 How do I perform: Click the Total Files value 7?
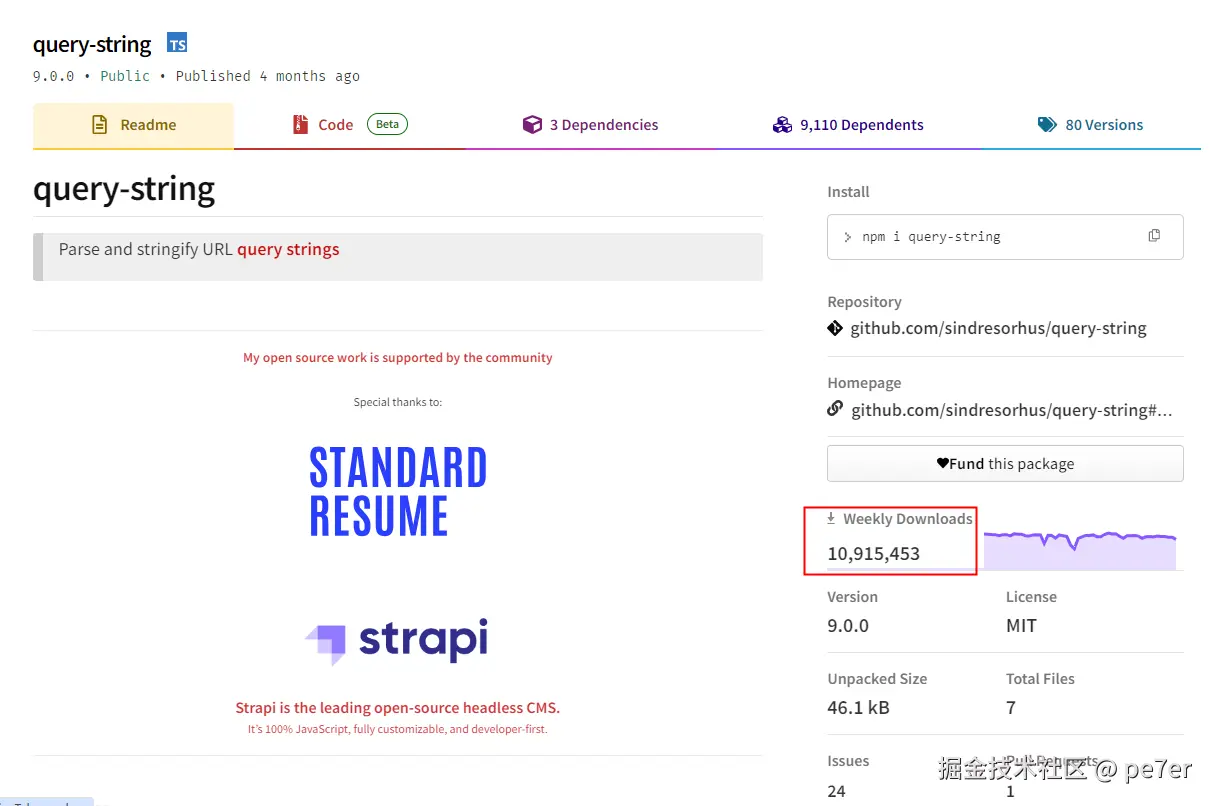(1011, 707)
